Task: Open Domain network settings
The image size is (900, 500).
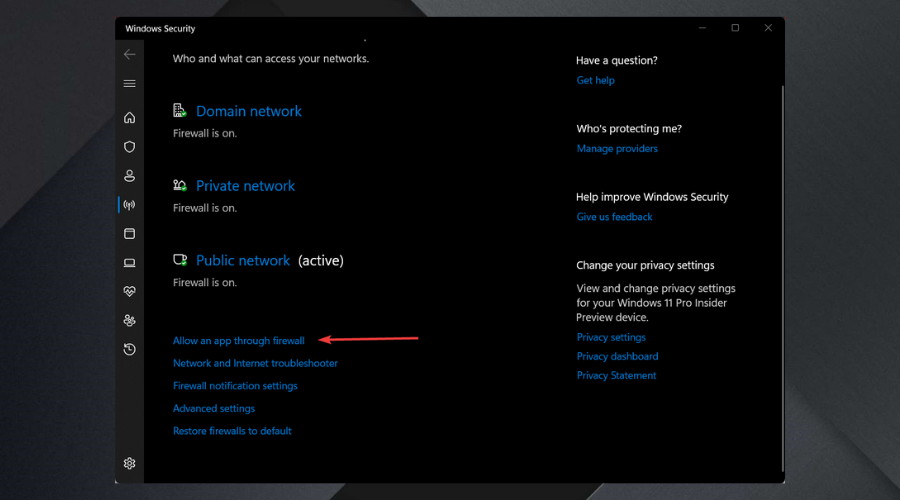Action: pos(248,111)
